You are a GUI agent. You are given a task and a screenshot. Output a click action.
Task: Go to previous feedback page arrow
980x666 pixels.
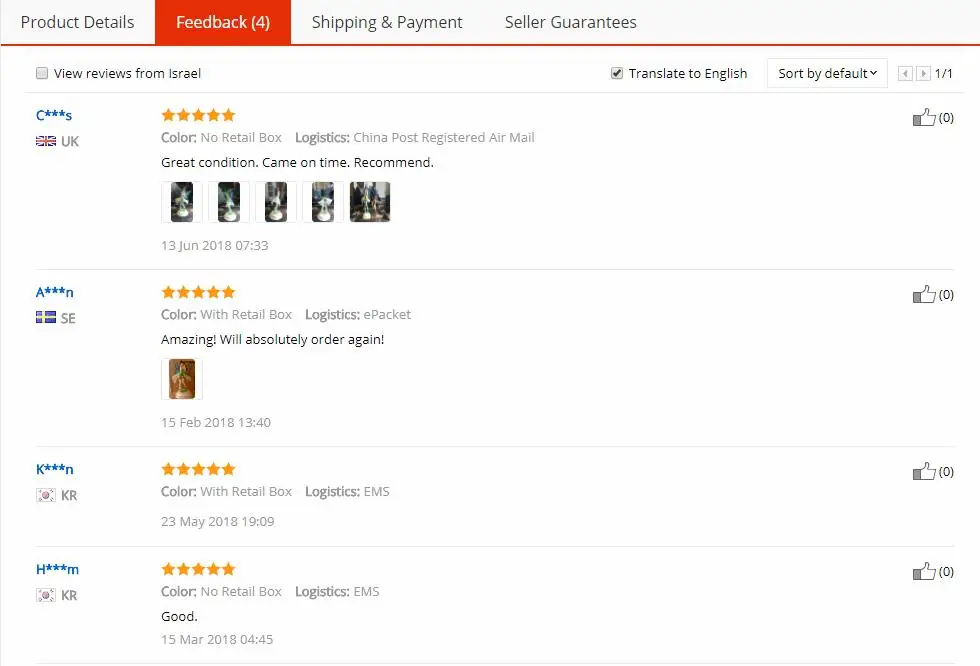[x=905, y=74]
